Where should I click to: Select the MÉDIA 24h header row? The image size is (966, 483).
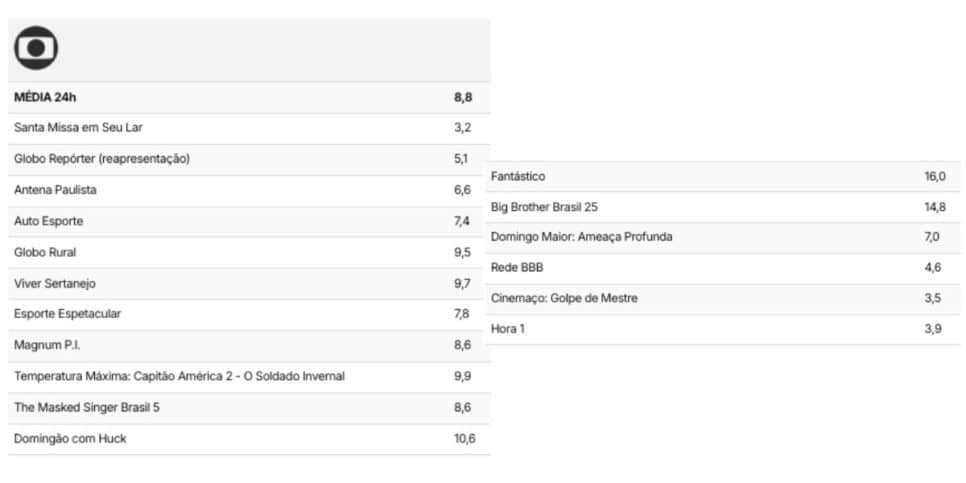pyautogui.click(x=249, y=97)
